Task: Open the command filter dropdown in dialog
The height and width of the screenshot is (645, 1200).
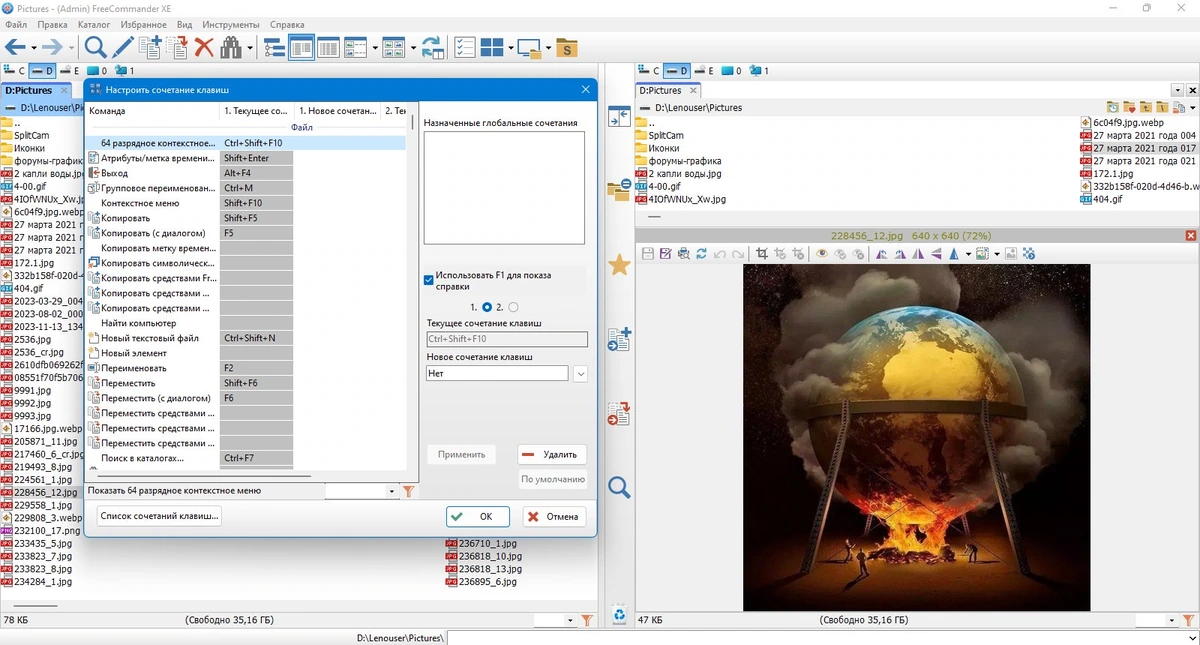Action: click(x=392, y=491)
